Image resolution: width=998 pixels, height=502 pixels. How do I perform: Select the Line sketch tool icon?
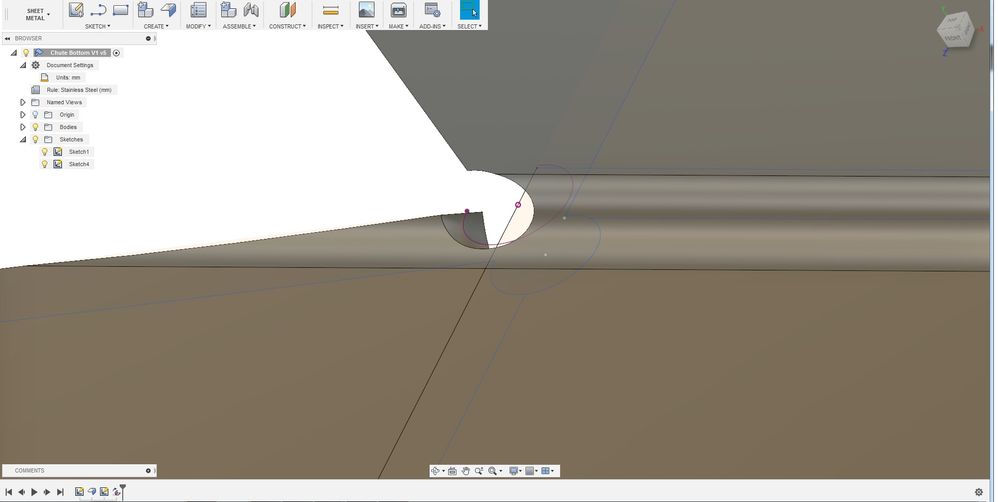98,10
